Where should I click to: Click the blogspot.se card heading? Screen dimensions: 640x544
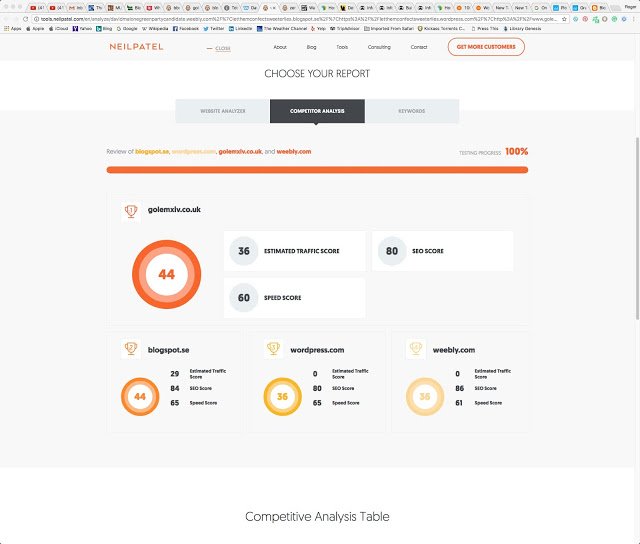coord(169,350)
